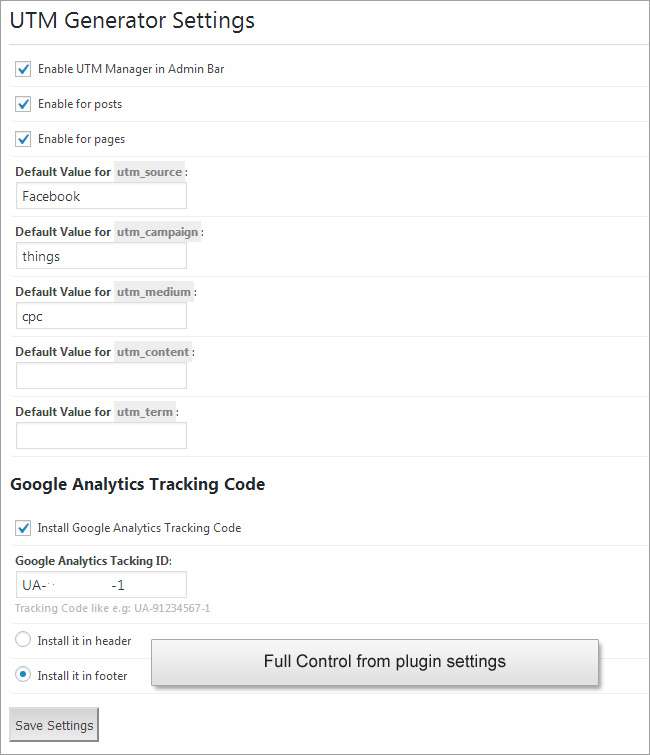Click the utm_medium field containing cpc
The image size is (650, 755).
pyautogui.click(x=101, y=316)
